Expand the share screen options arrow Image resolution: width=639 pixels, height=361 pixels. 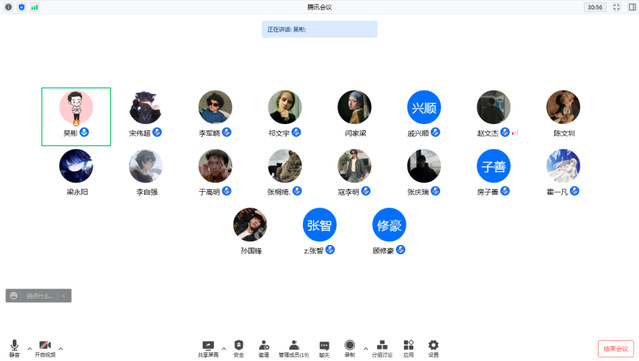tap(224, 349)
